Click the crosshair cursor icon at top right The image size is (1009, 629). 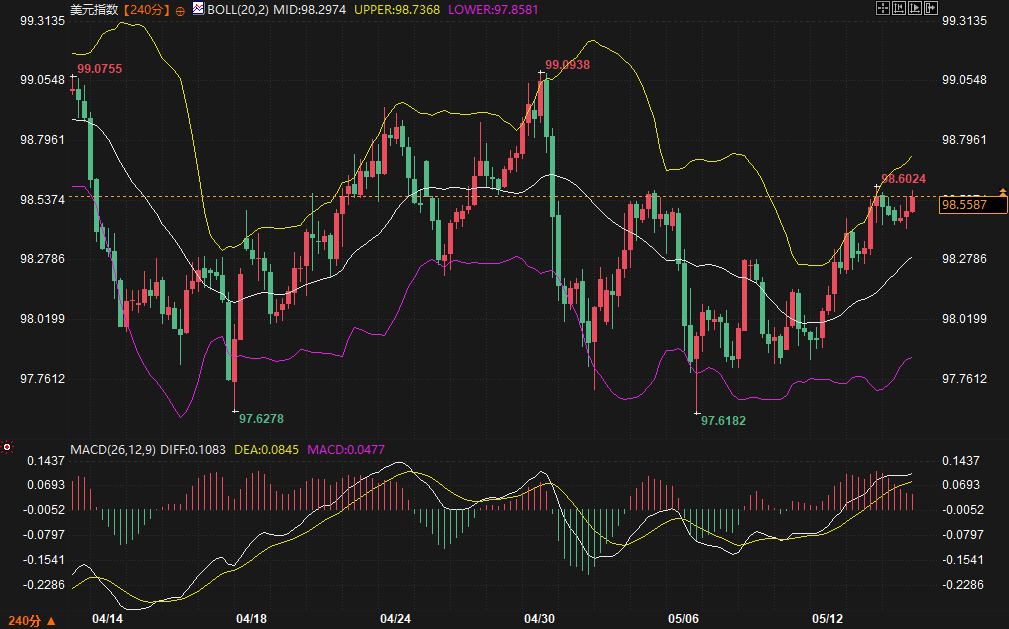pos(883,8)
